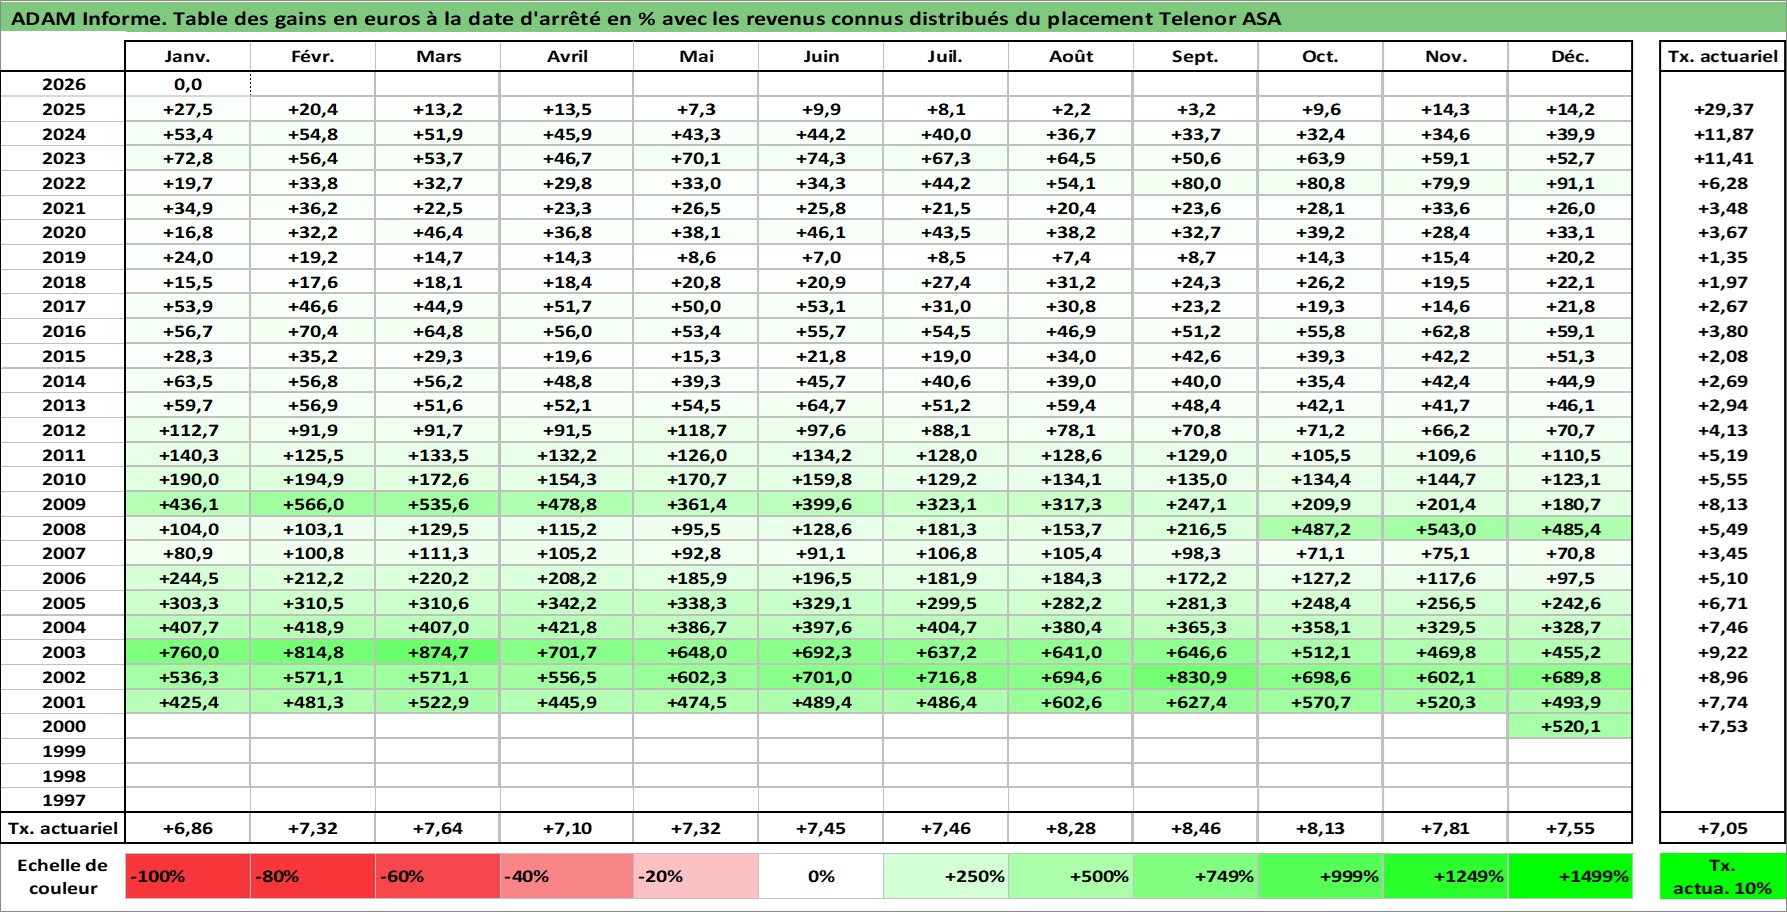Select the +250% light green swatch

[946, 876]
